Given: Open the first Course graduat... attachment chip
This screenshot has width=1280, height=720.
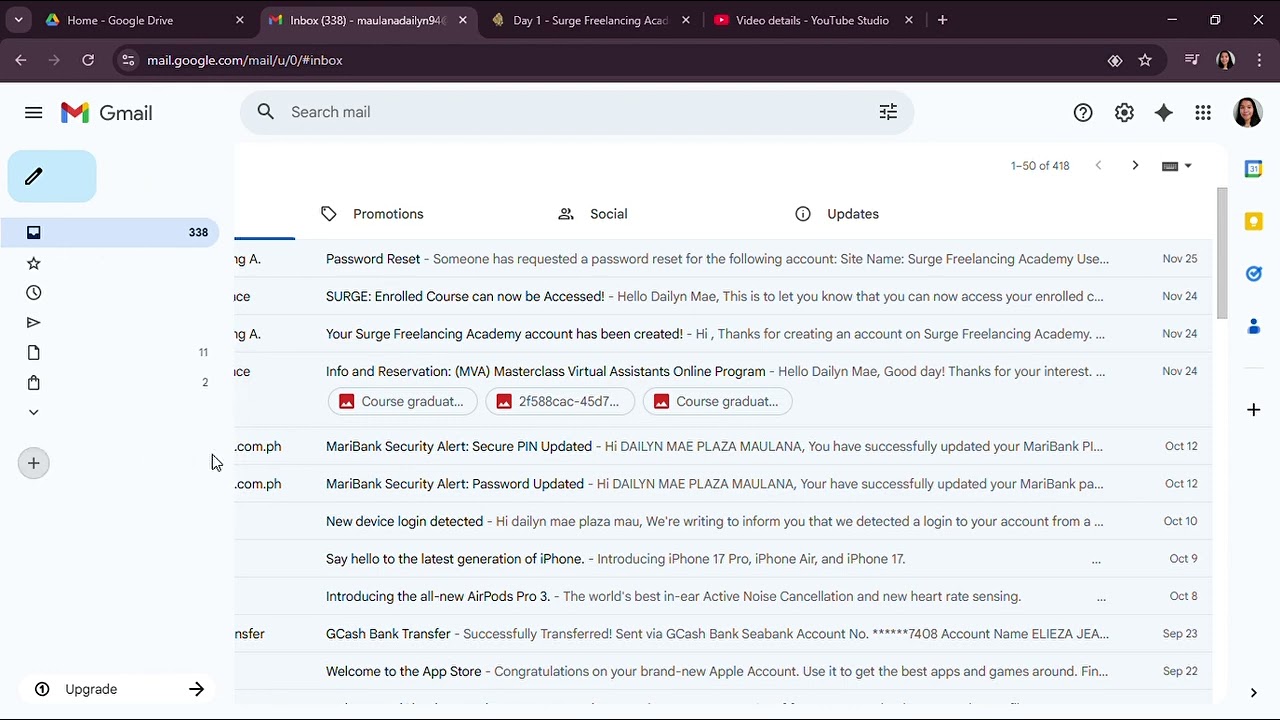Looking at the screenshot, I should click(402, 401).
